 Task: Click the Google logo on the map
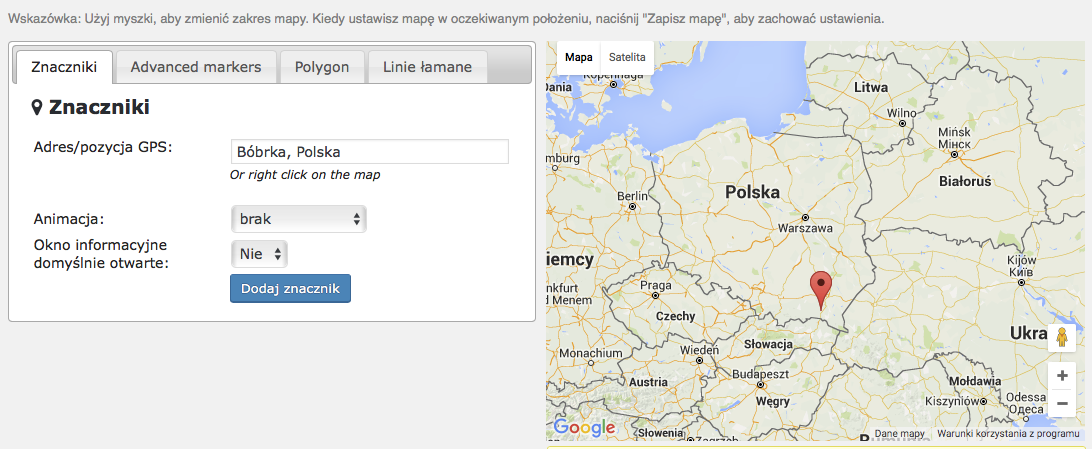click(x=584, y=427)
